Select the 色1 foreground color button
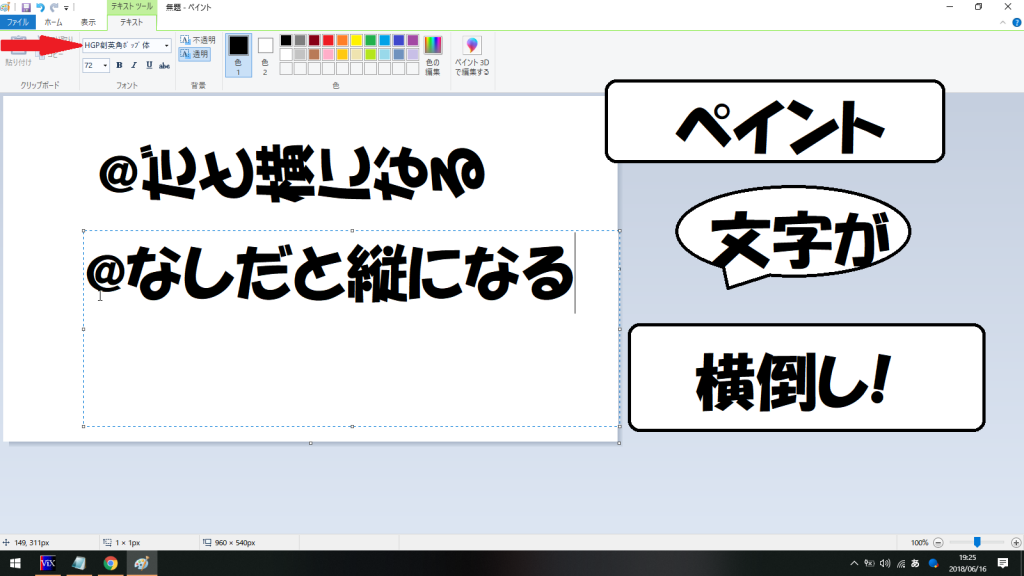This screenshot has height=576, width=1024. pyautogui.click(x=238, y=53)
